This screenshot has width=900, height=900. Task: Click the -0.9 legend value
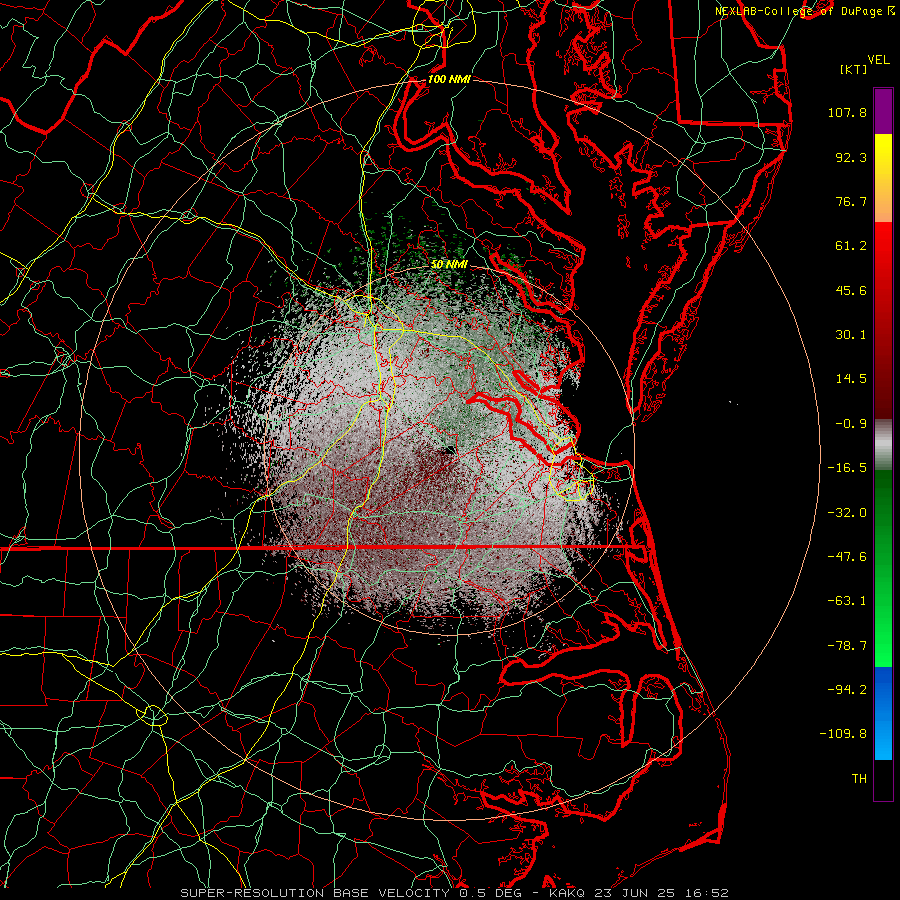851,424
